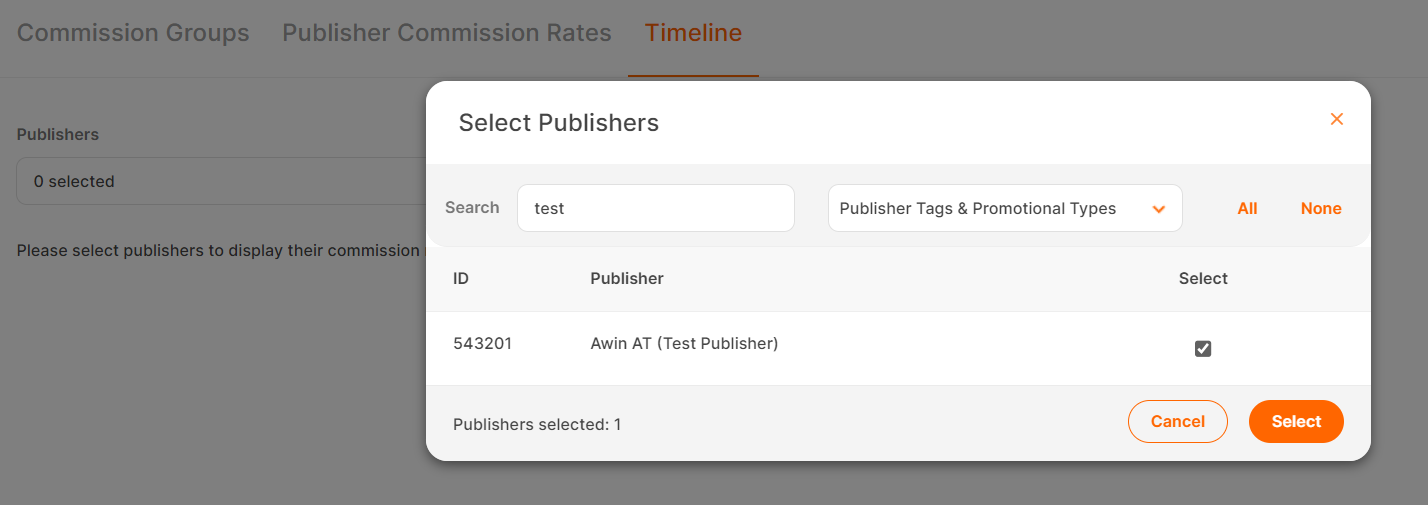Close the Select Publishers dialog with X

click(x=1336, y=119)
